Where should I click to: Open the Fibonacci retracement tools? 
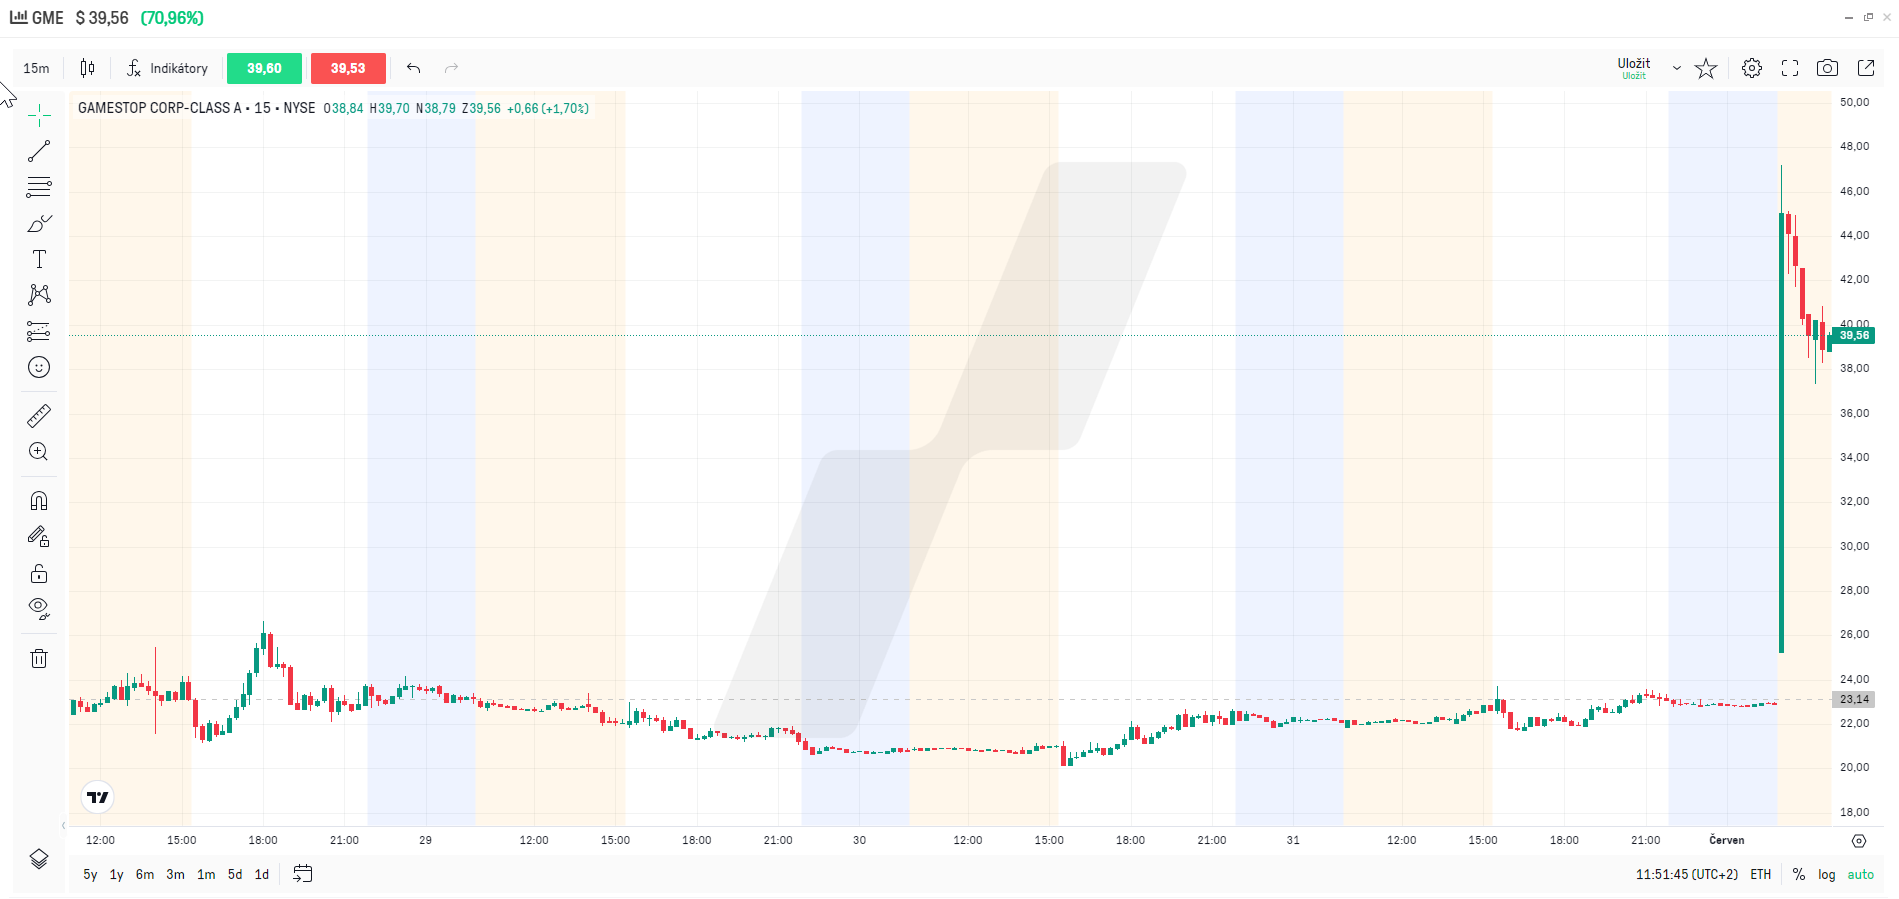[39, 187]
